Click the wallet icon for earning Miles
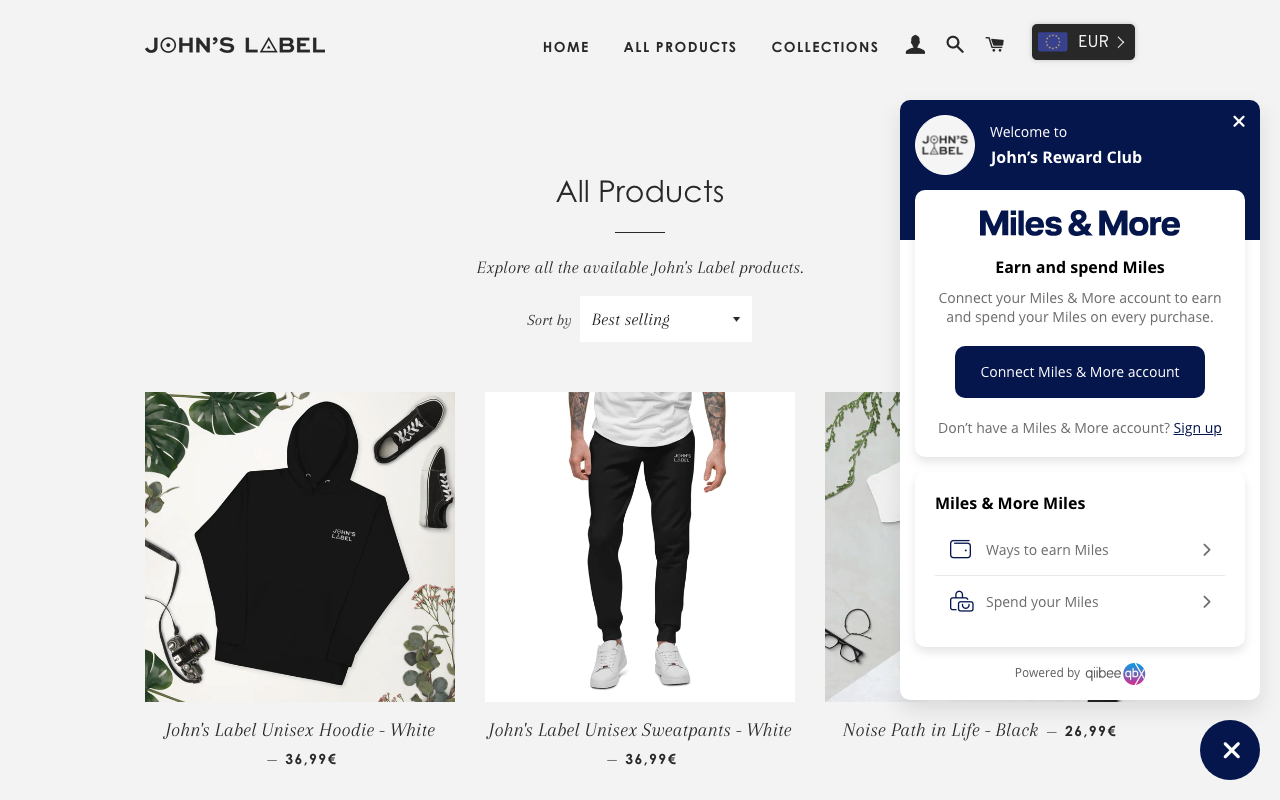1280x800 pixels. pyautogui.click(x=960, y=549)
